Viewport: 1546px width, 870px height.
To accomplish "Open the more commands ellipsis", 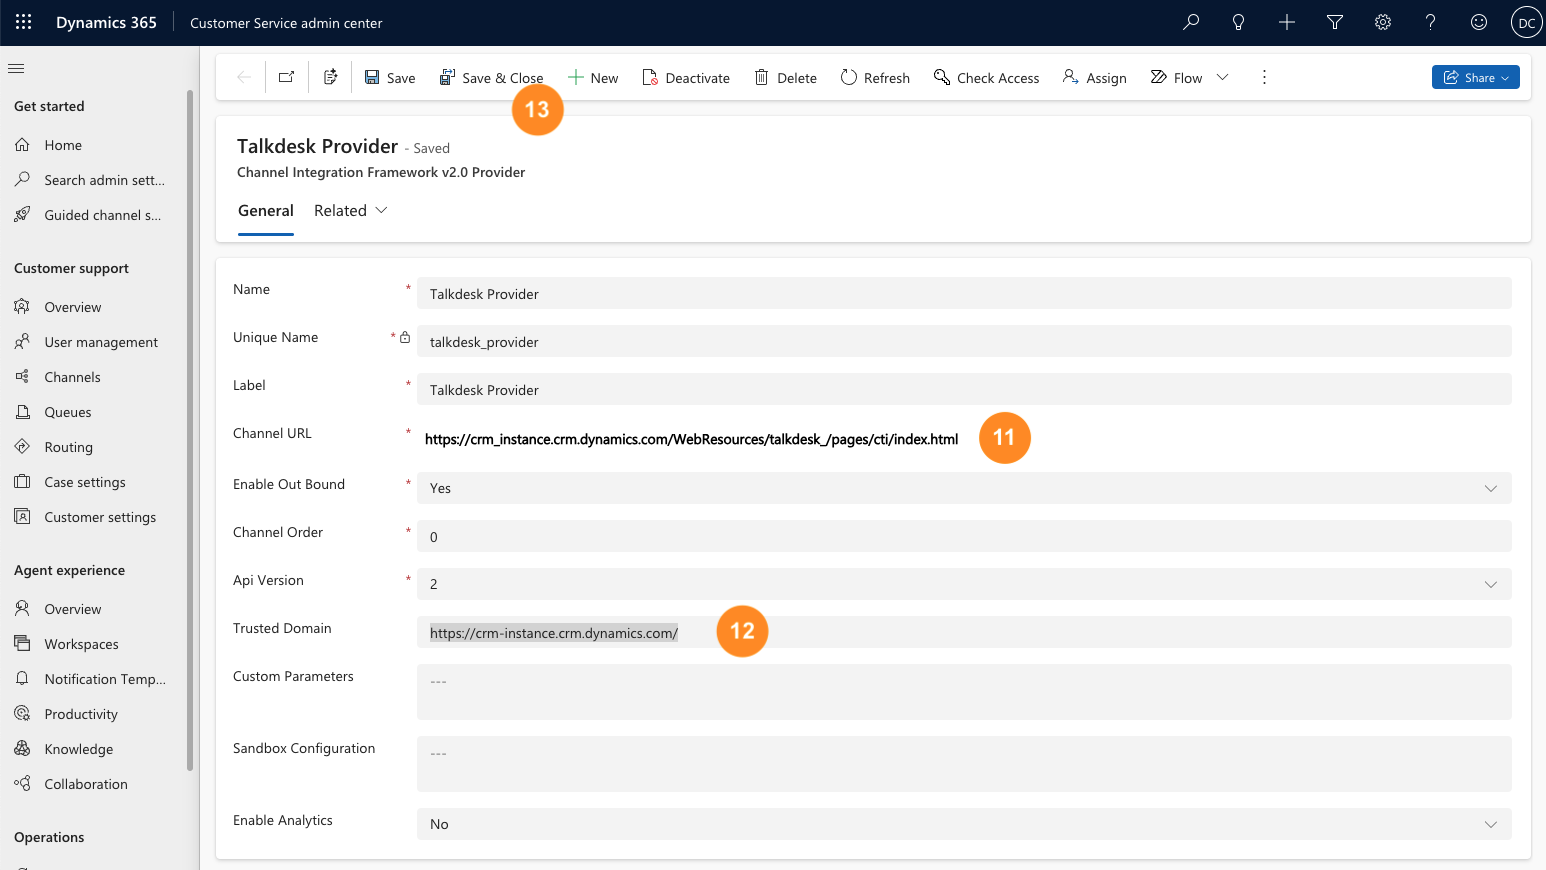I will click(1264, 77).
